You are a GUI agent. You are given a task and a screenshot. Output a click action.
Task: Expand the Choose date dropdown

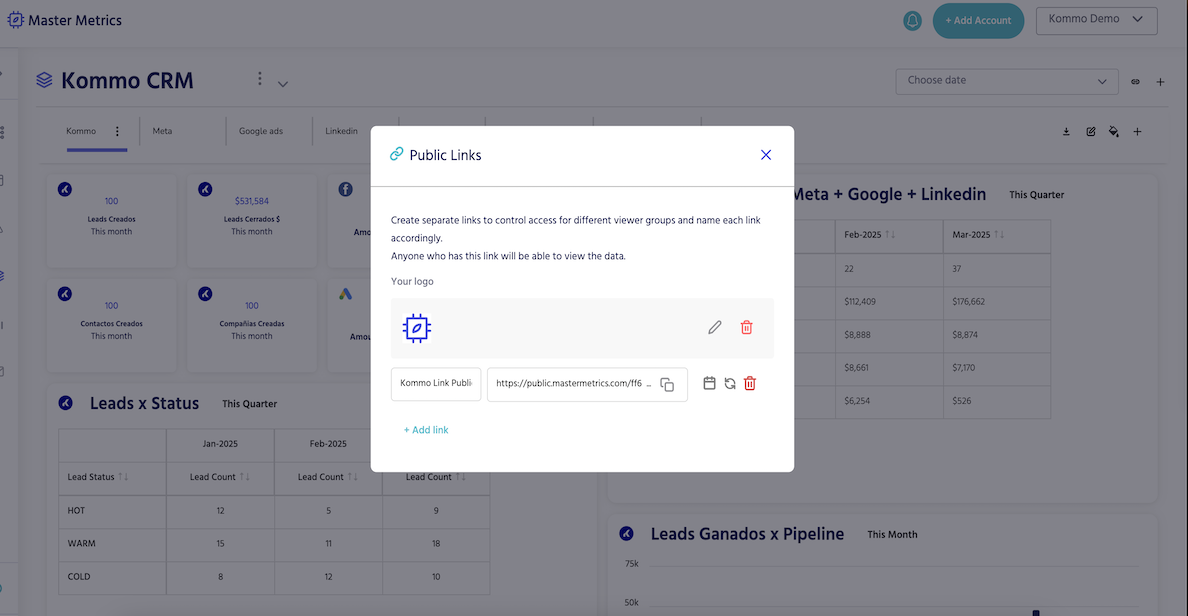pos(1006,81)
